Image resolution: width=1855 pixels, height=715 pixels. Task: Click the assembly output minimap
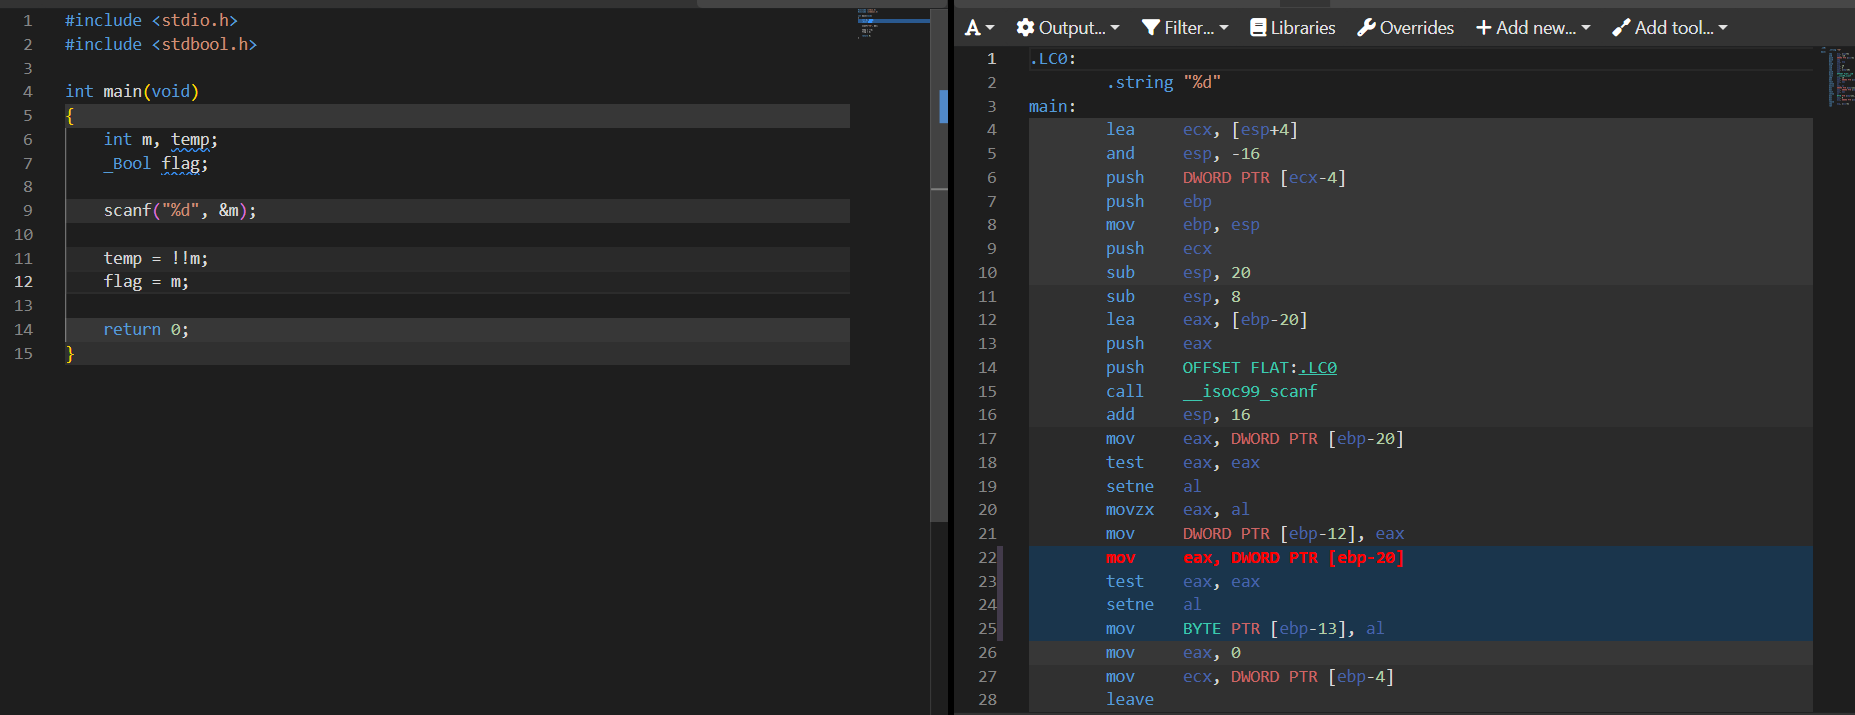tap(1838, 75)
